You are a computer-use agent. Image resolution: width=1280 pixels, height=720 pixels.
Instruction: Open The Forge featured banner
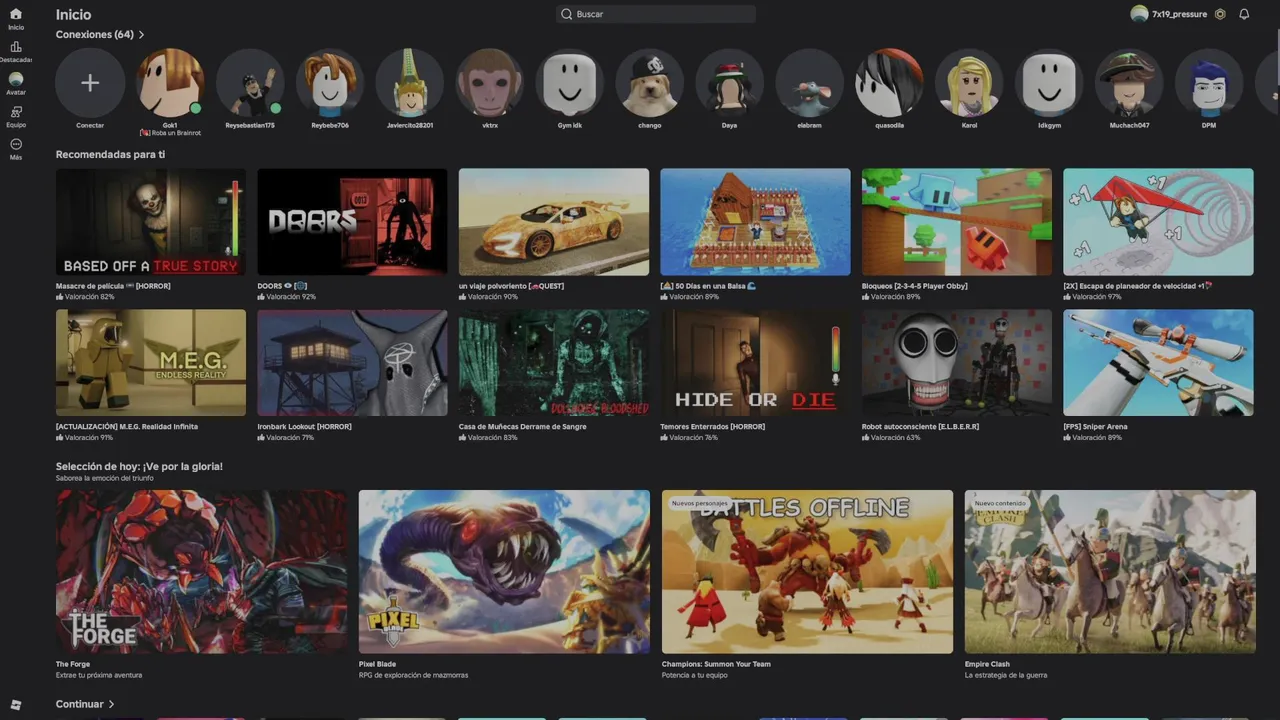[x=201, y=572]
